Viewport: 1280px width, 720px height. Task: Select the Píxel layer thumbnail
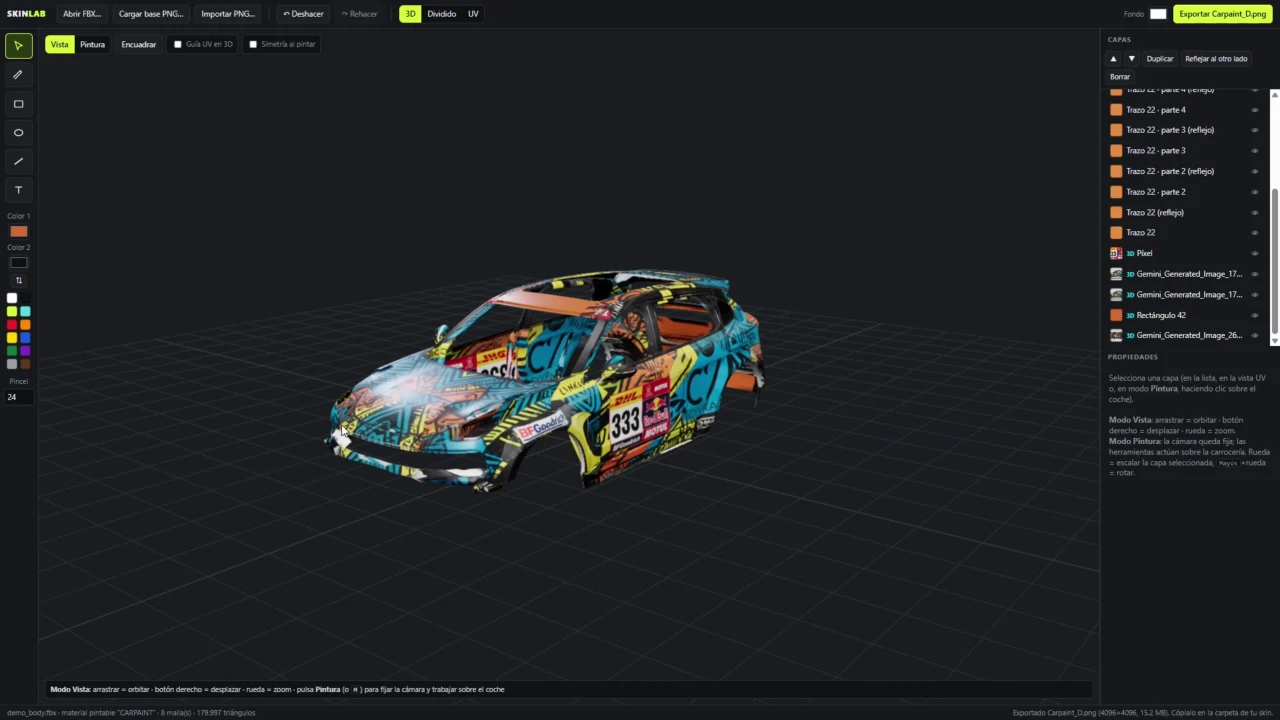click(1116, 253)
